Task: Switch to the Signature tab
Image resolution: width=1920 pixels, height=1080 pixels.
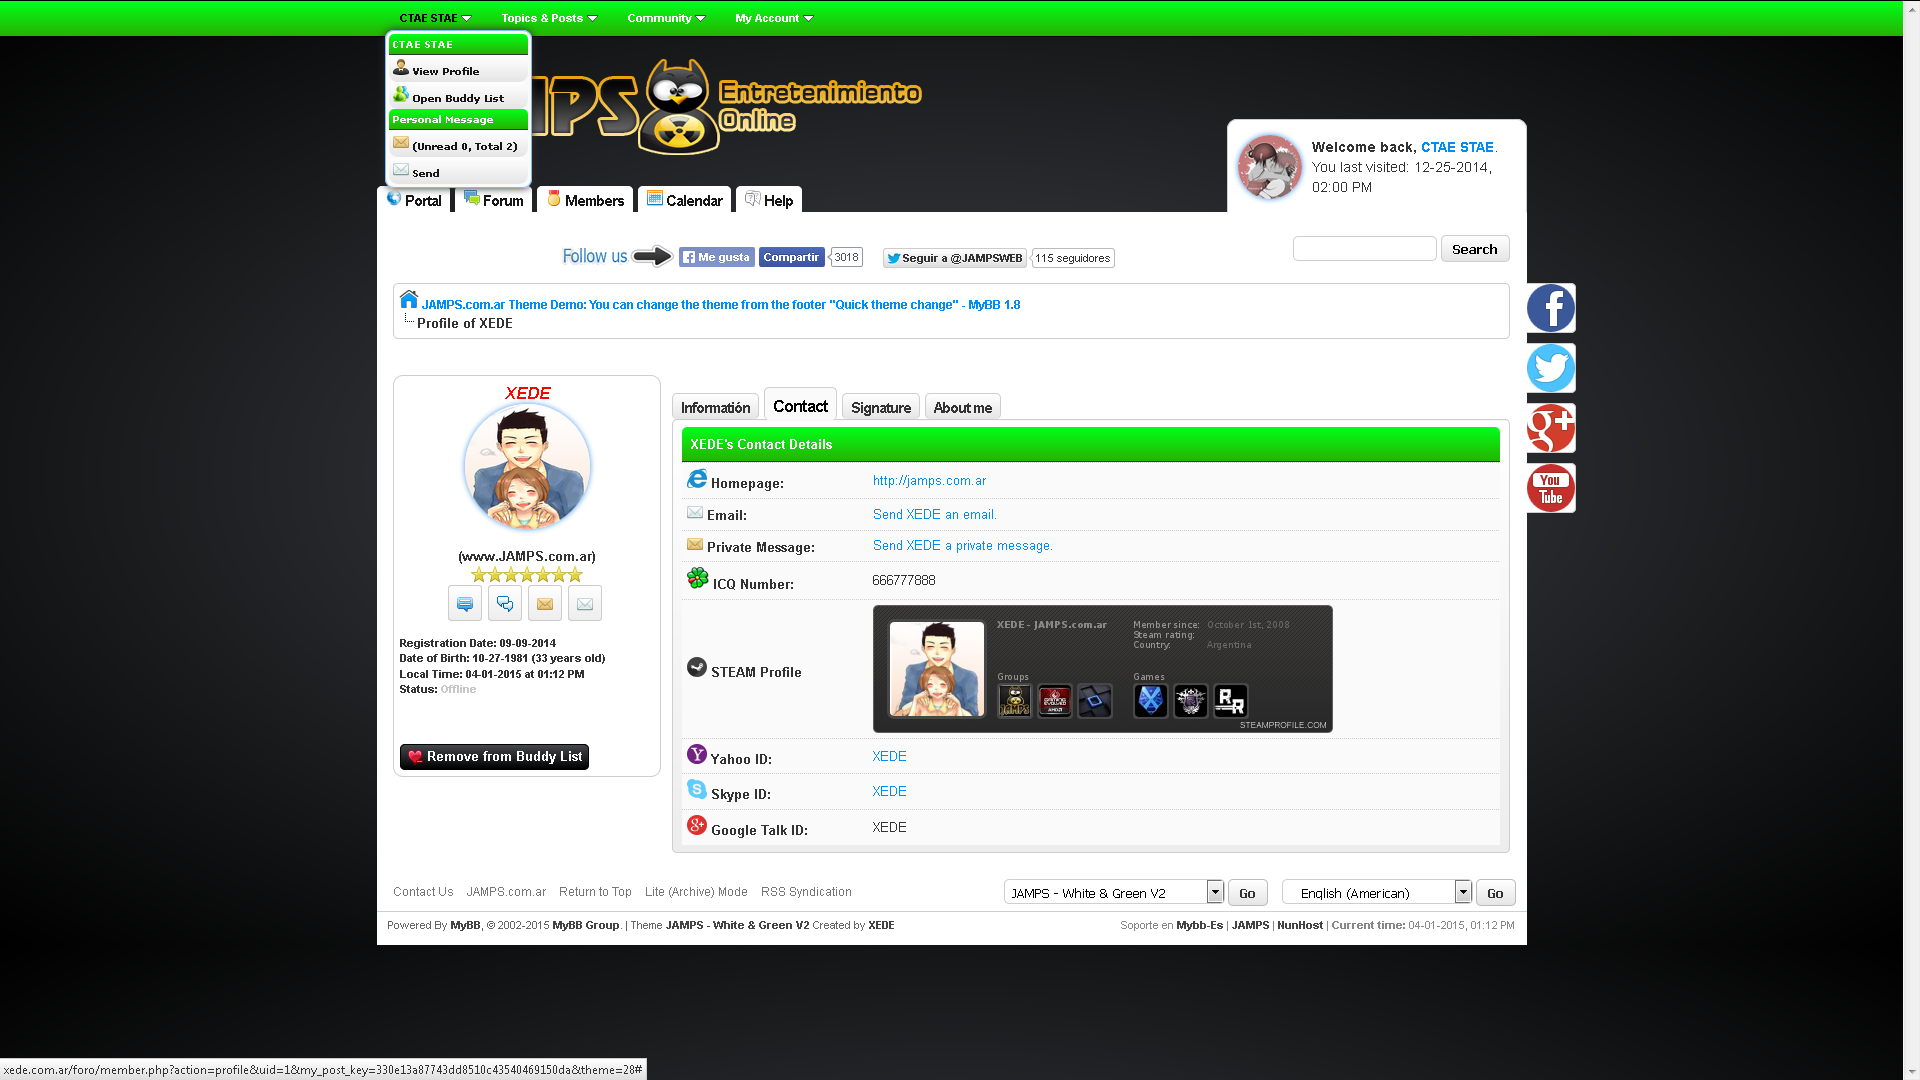Action: tap(880, 408)
